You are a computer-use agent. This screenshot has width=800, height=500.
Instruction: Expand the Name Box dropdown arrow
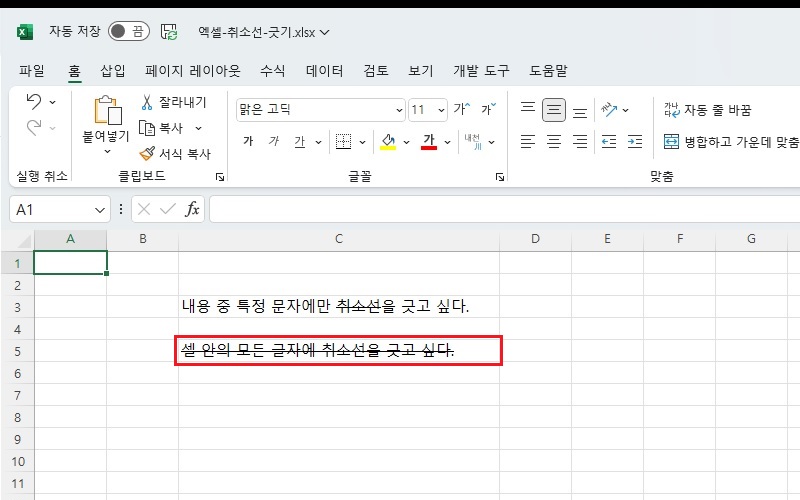pos(100,210)
